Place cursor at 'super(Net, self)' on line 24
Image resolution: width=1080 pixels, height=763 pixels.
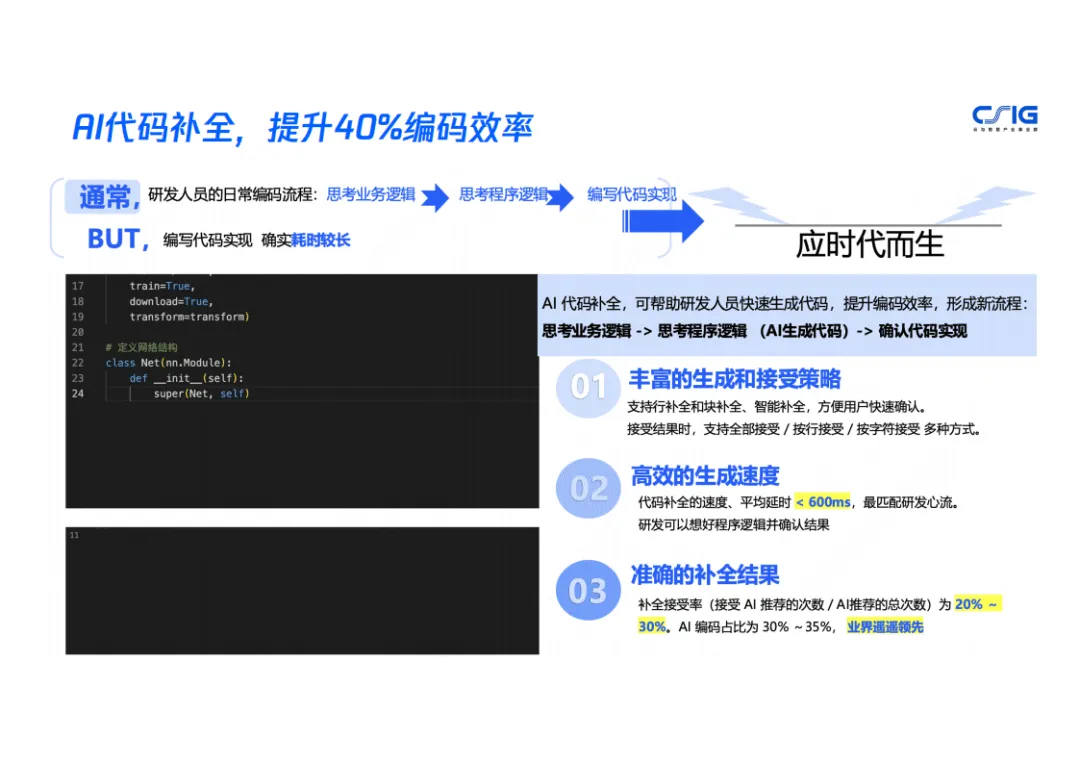201,394
